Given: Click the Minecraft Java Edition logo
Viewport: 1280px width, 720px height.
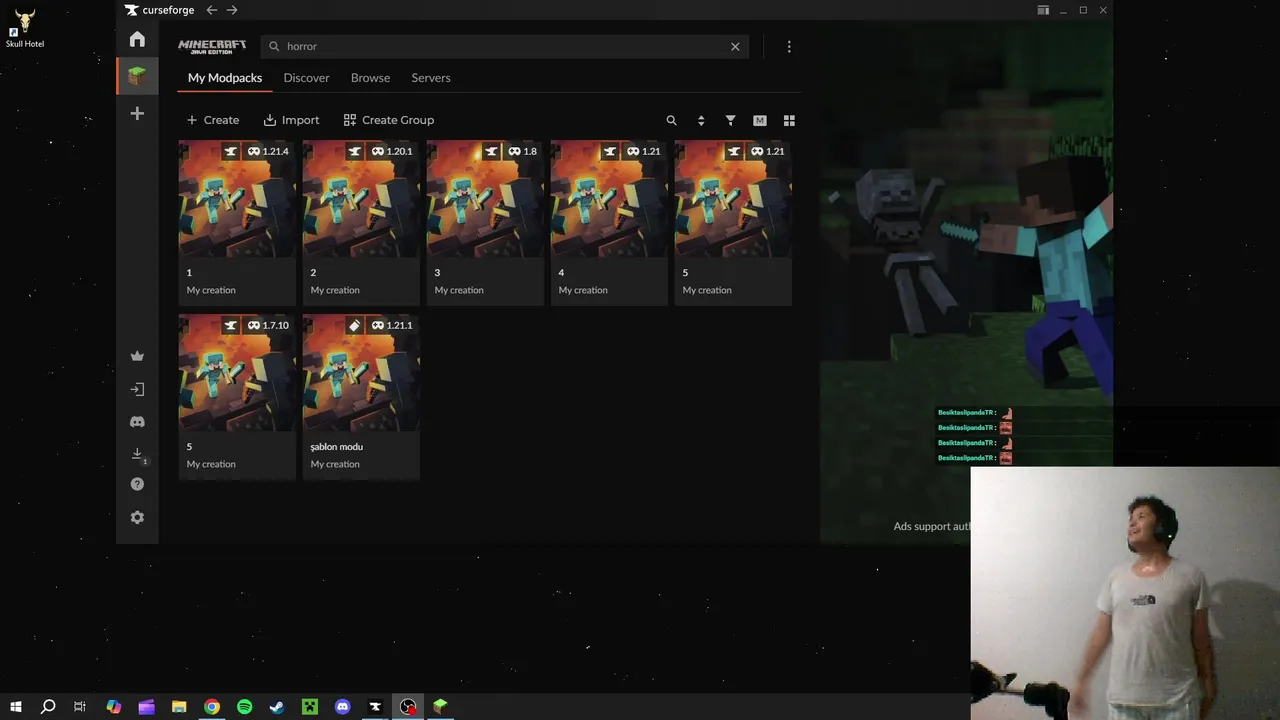Looking at the screenshot, I should coord(212,46).
